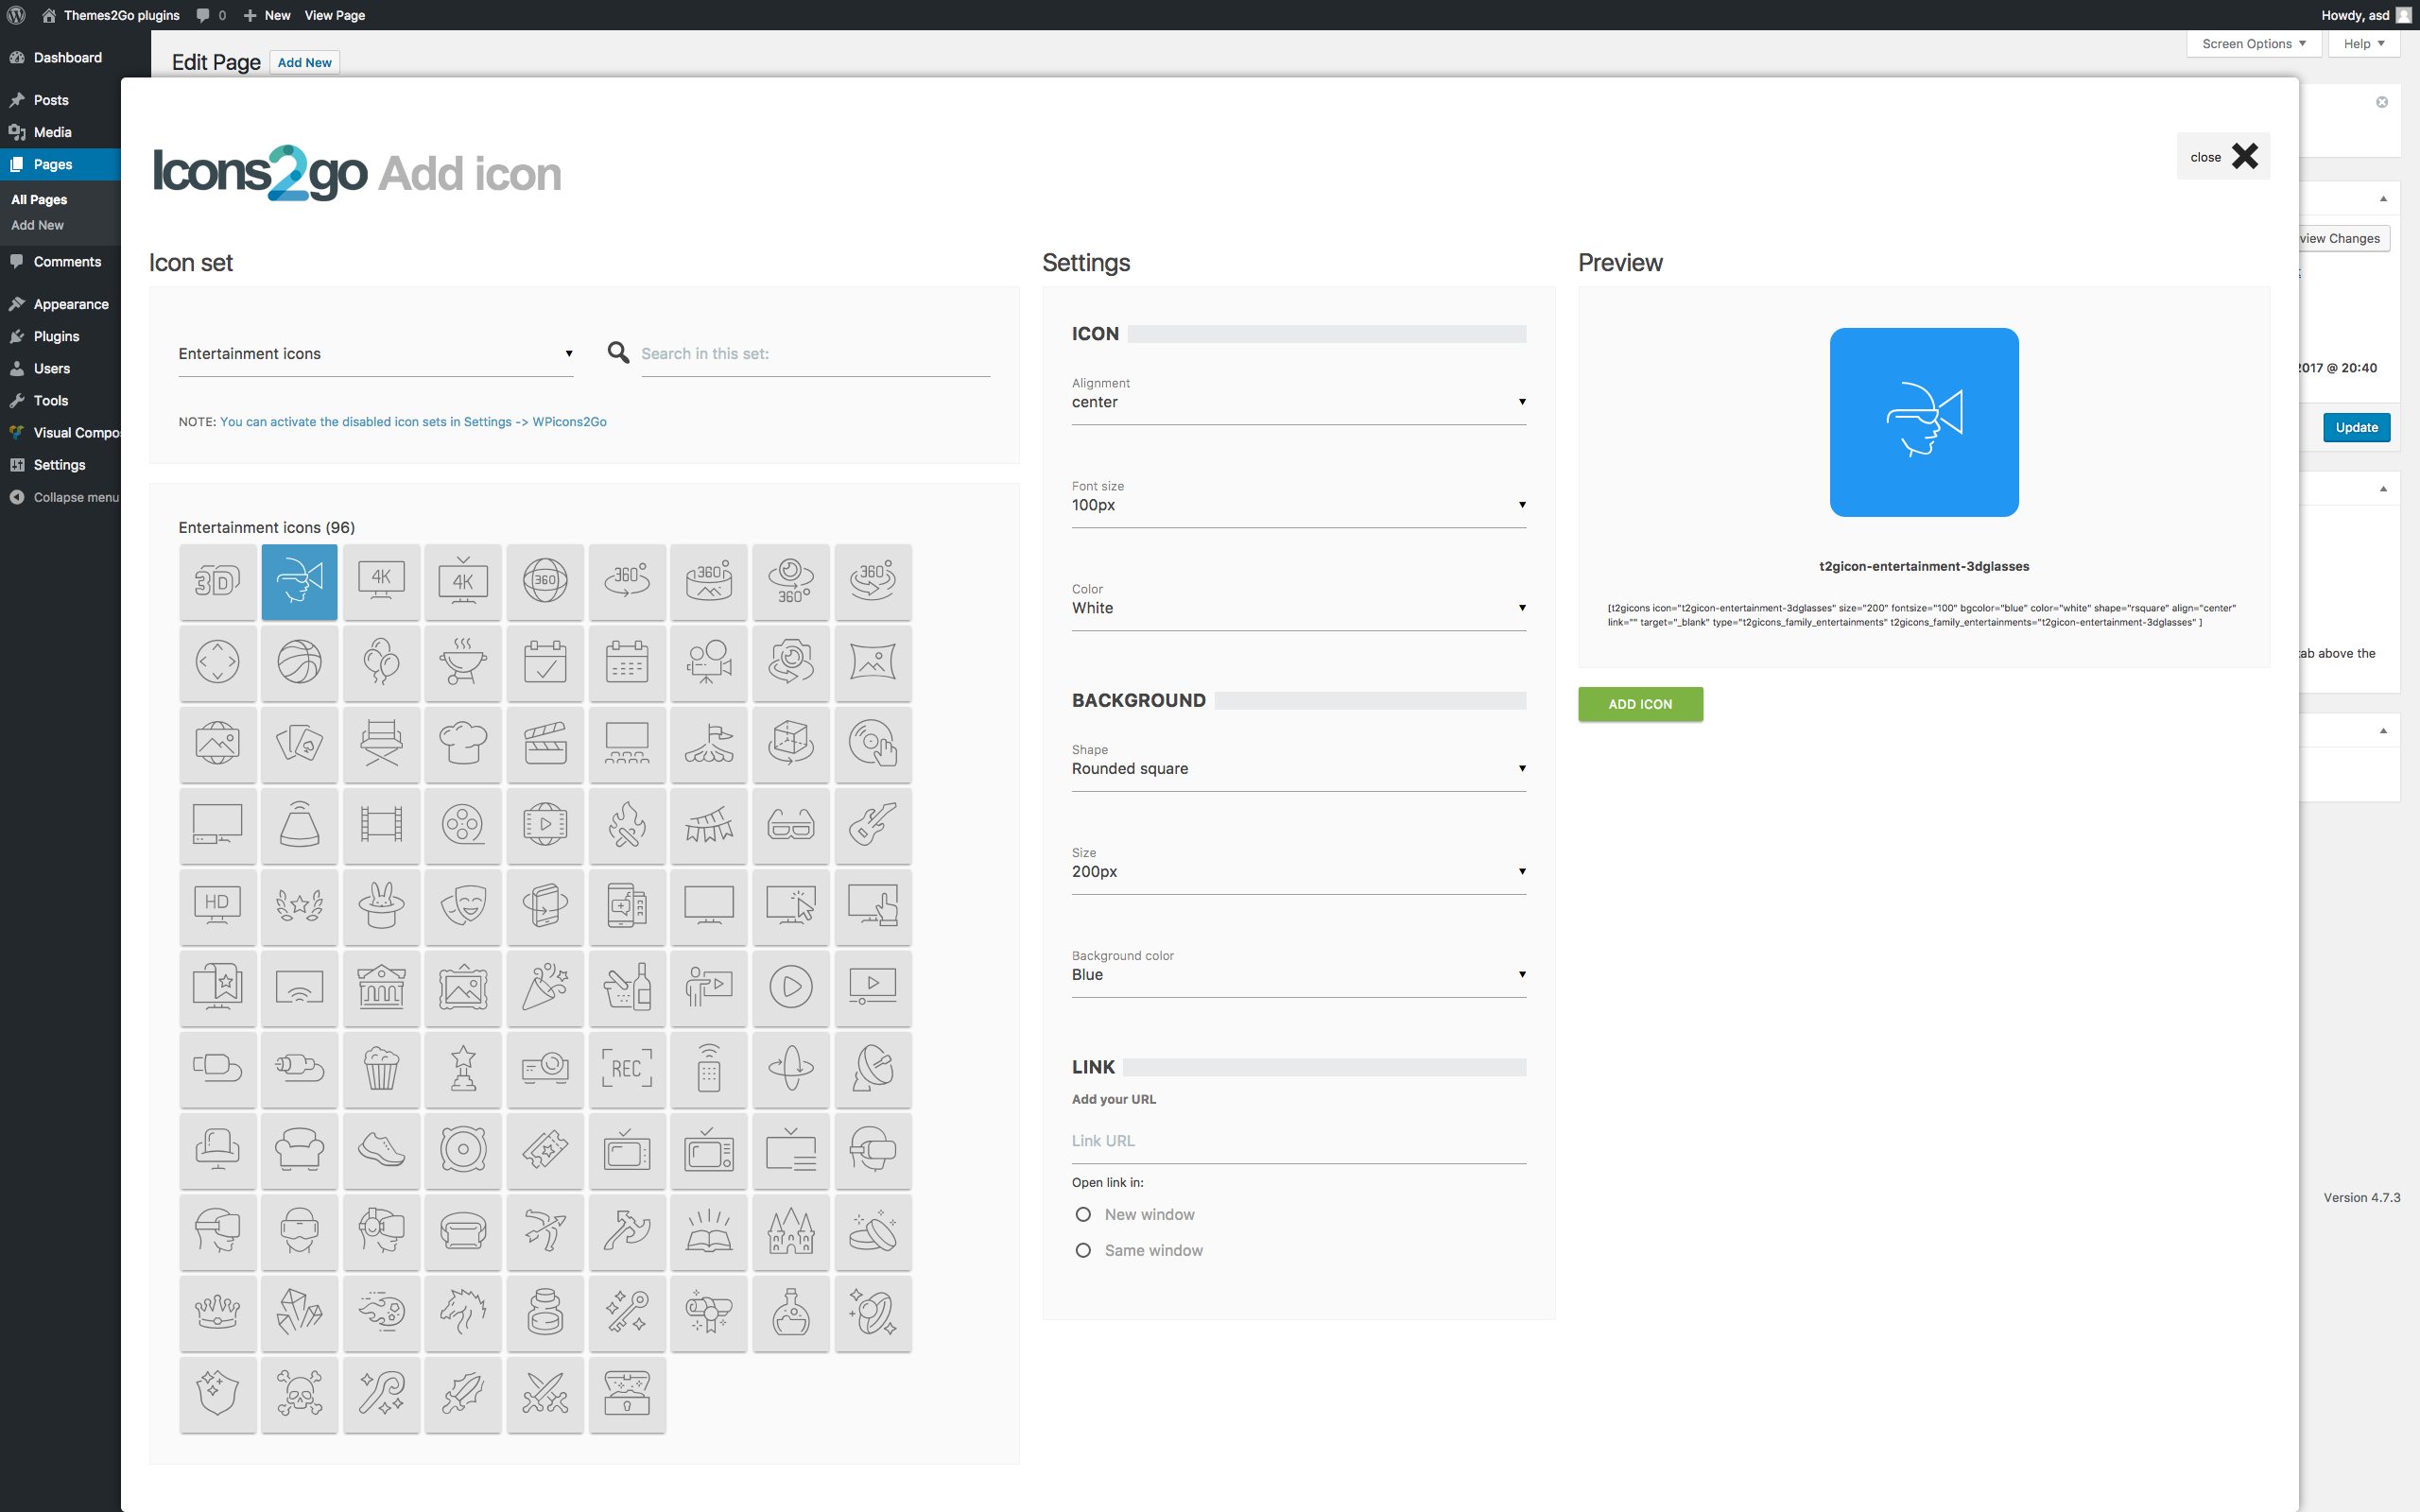Select the chef hat icon
The height and width of the screenshot is (1512, 2420).
pyautogui.click(x=463, y=744)
